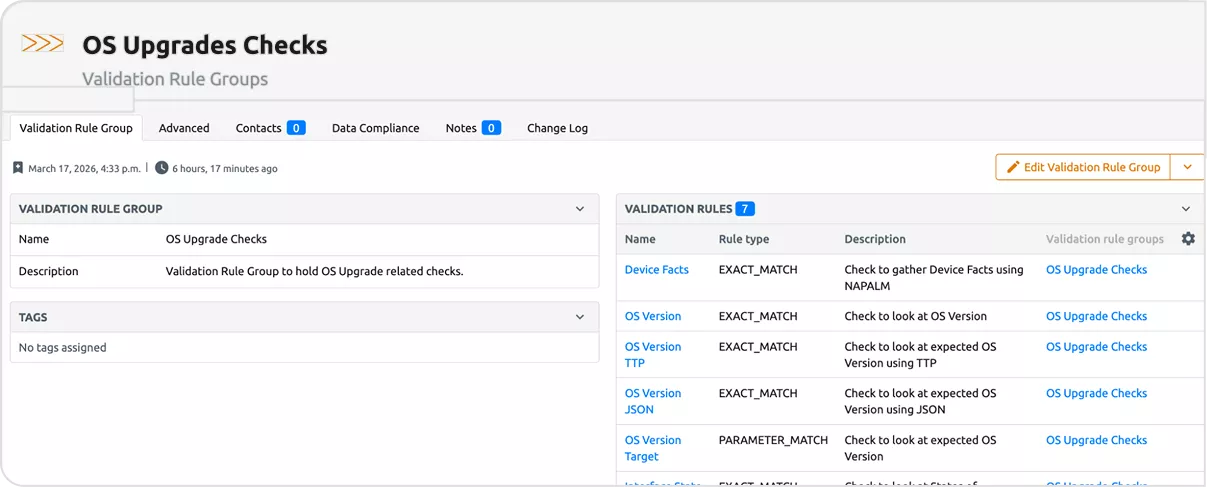Click the Validation Rules count badge
Viewport: 1207px width, 487px height.
pos(745,209)
